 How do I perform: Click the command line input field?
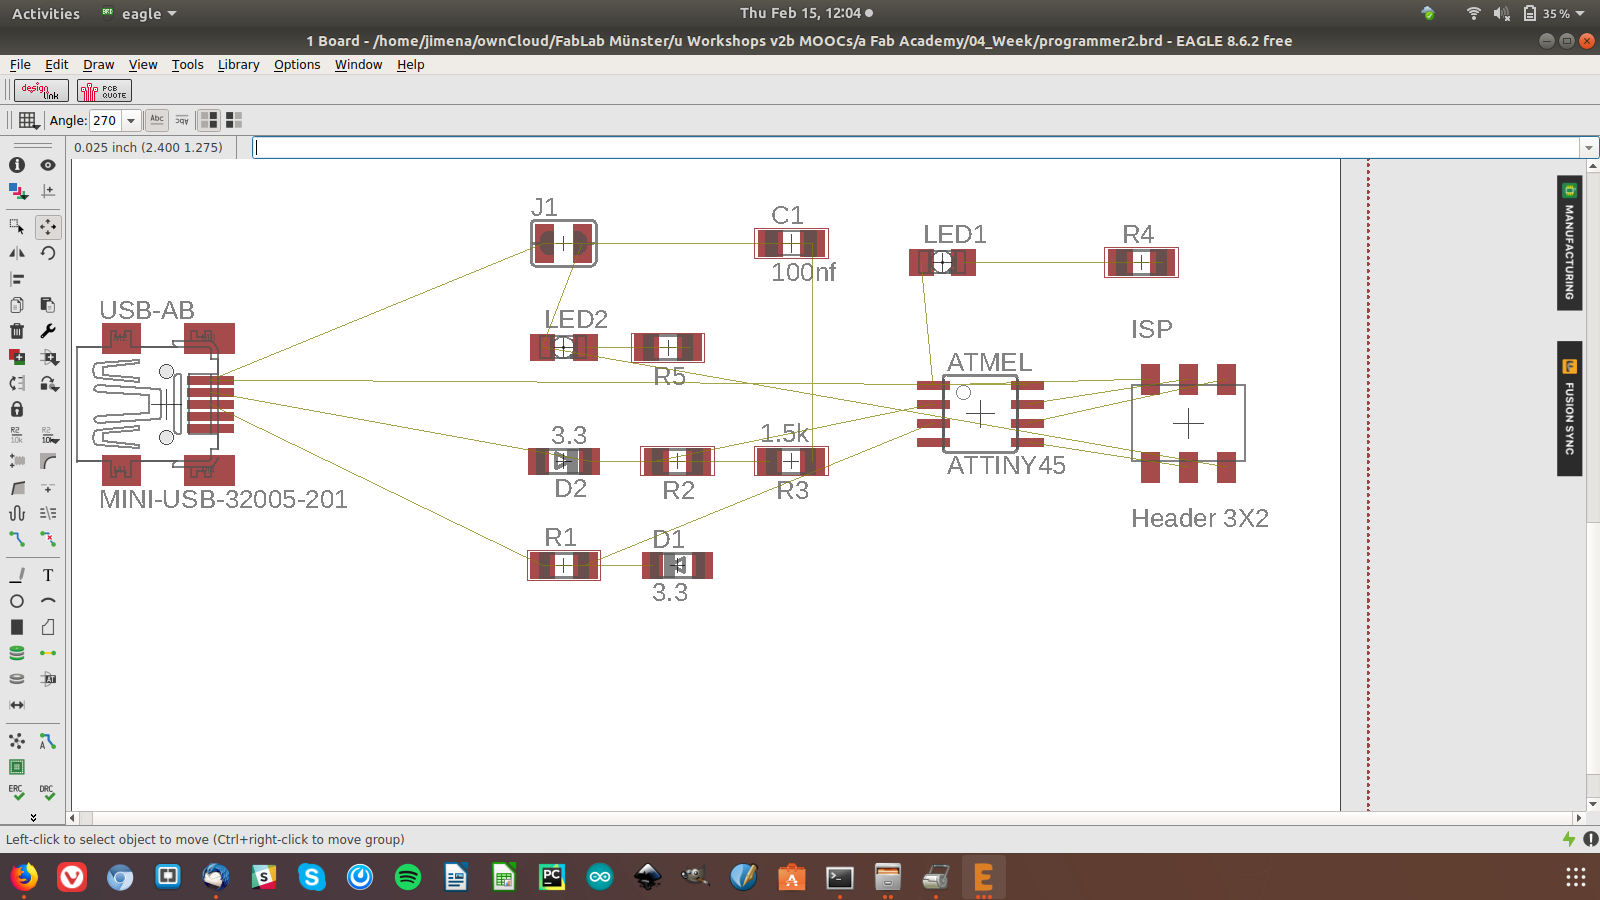916,148
